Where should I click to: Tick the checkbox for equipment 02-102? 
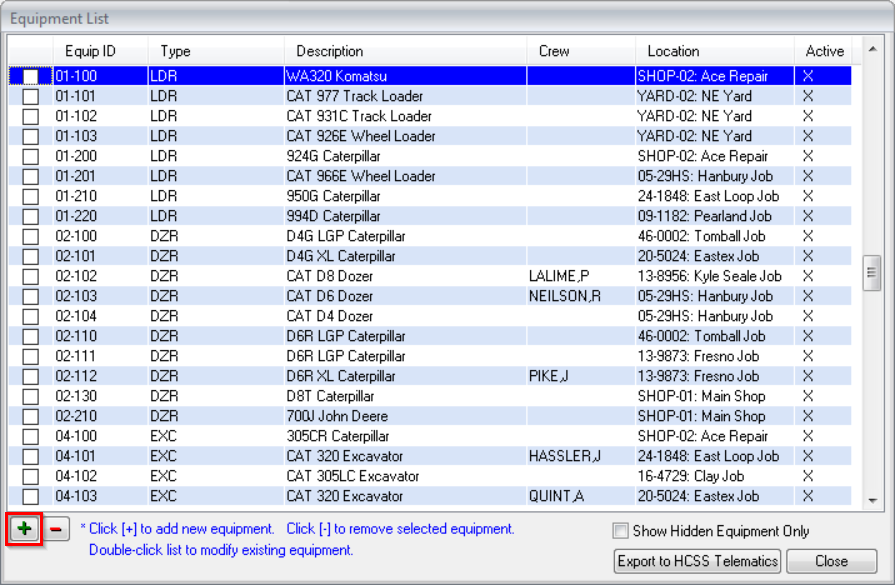[31, 277]
